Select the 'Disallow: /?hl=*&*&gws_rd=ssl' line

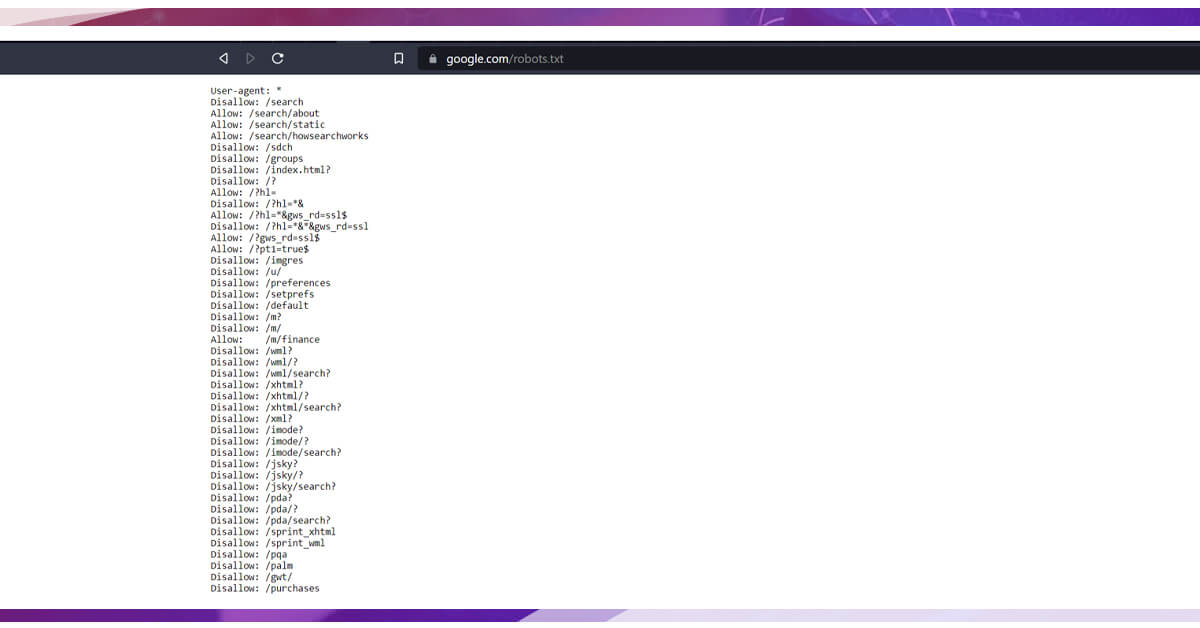click(x=290, y=226)
